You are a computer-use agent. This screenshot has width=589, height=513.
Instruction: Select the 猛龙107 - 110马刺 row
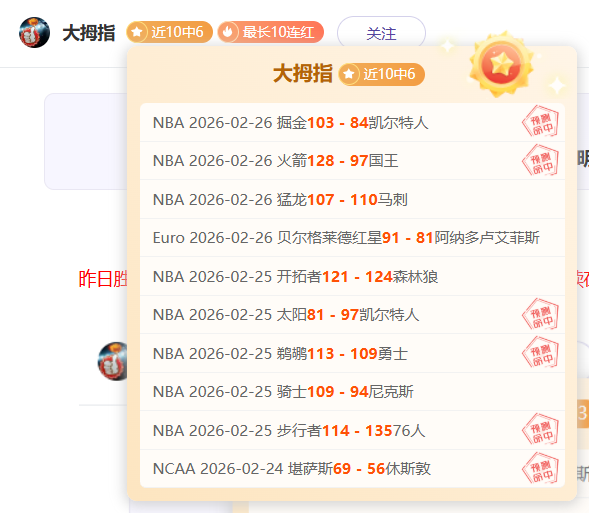pos(352,199)
